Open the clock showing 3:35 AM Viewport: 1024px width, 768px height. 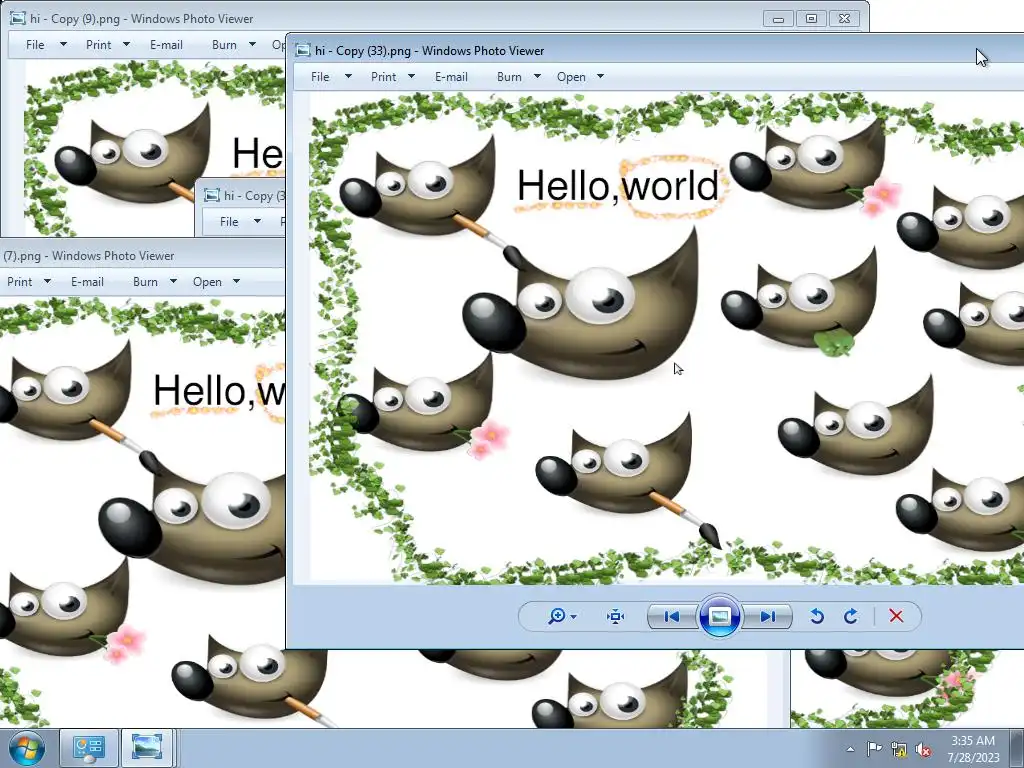coord(973,749)
